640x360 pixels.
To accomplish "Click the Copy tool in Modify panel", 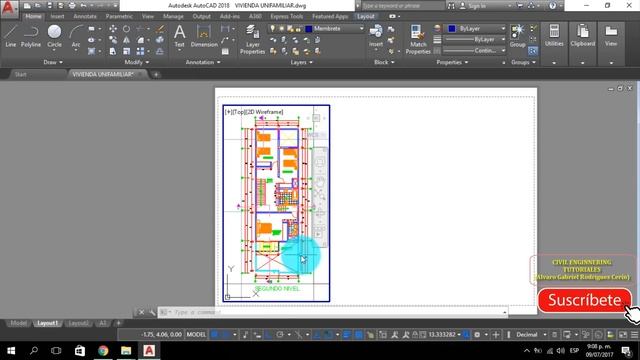I will pos(113,40).
